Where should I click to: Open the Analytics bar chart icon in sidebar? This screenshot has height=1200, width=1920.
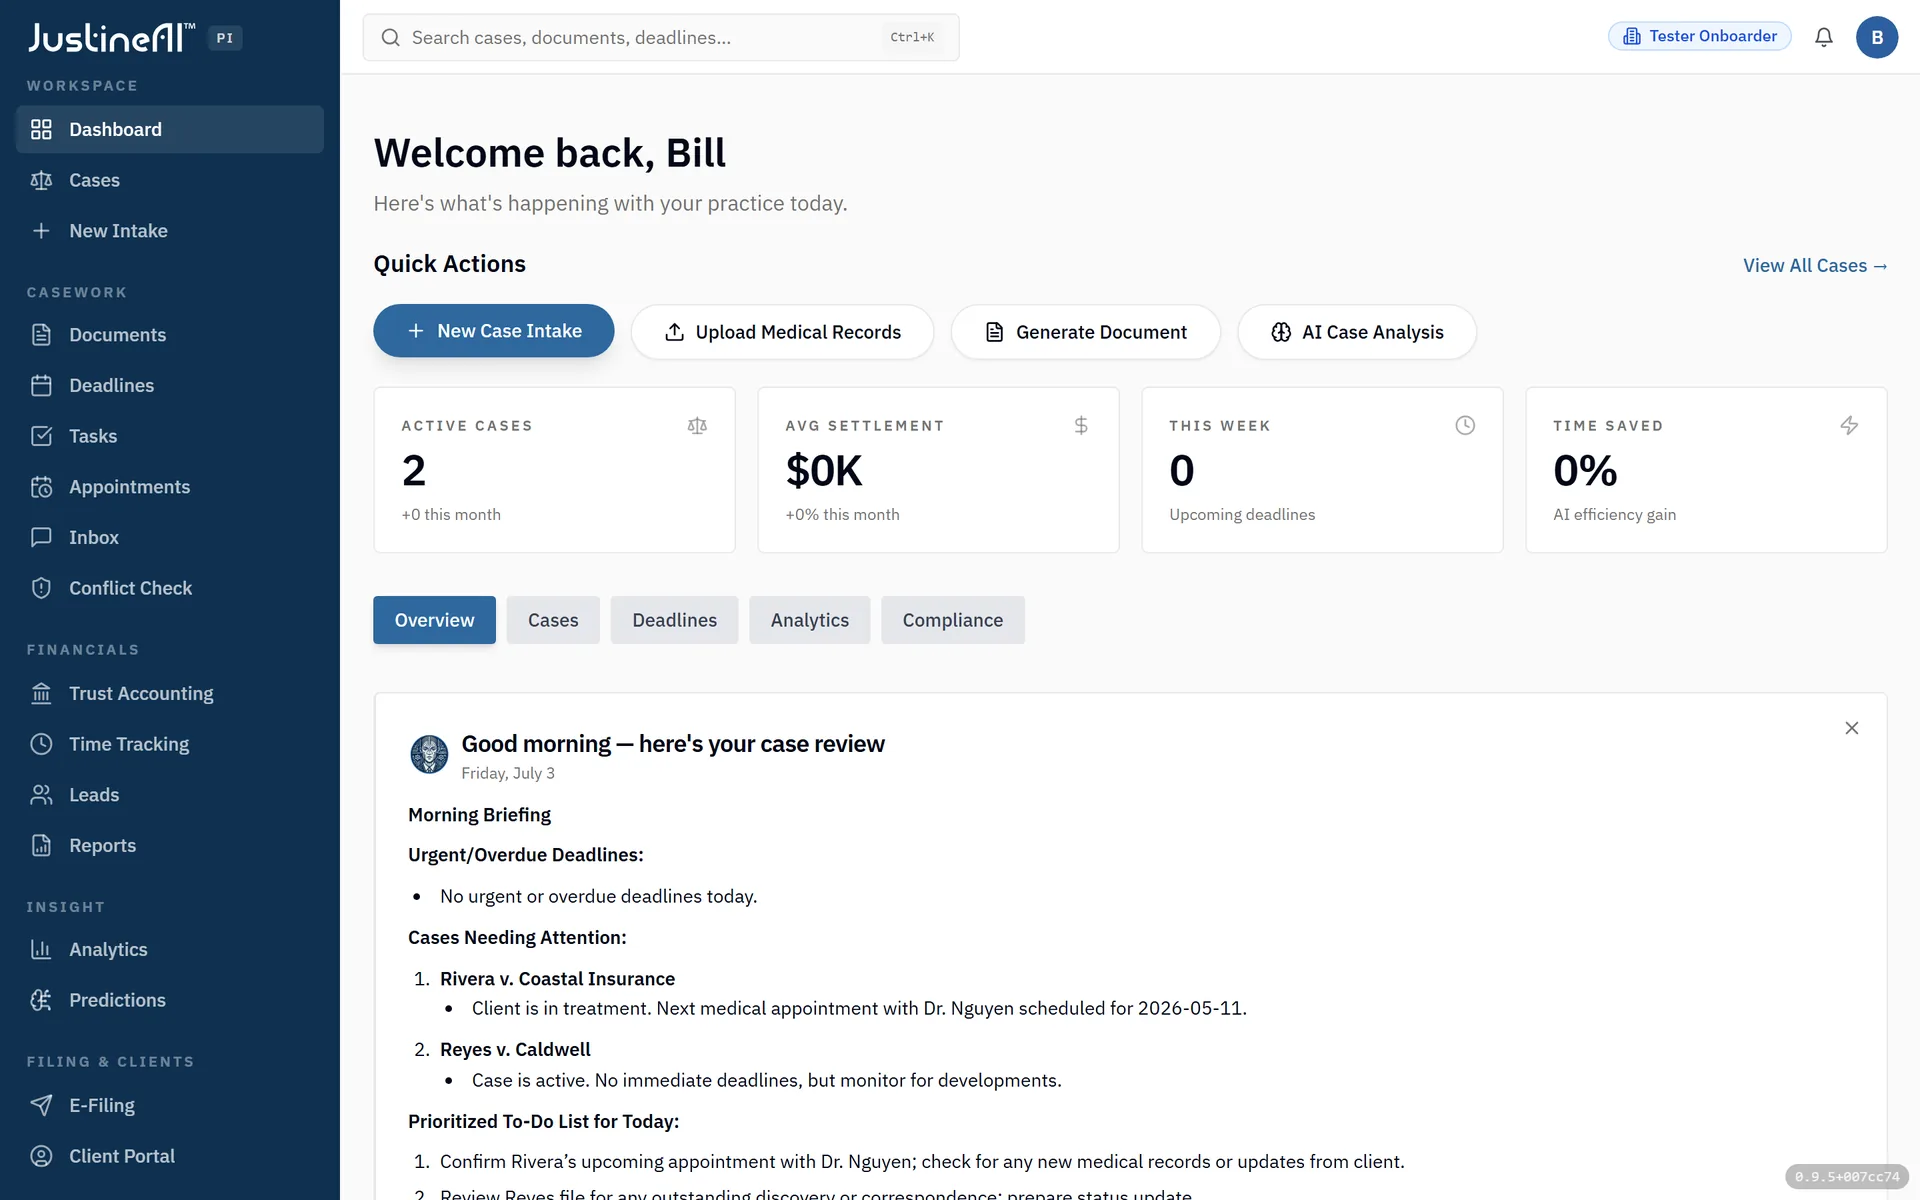click(x=41, y=949)
